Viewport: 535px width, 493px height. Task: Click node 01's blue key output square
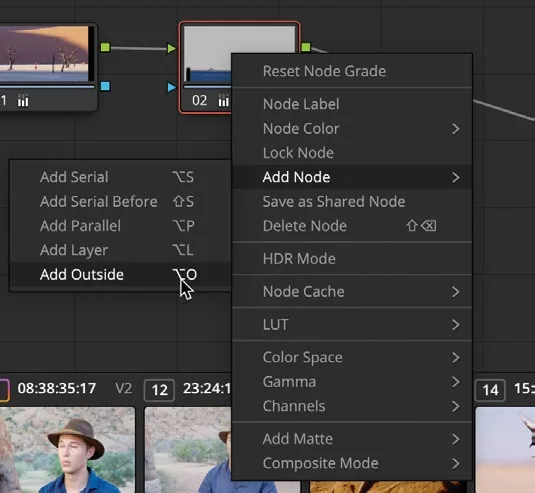coord(105,86)
